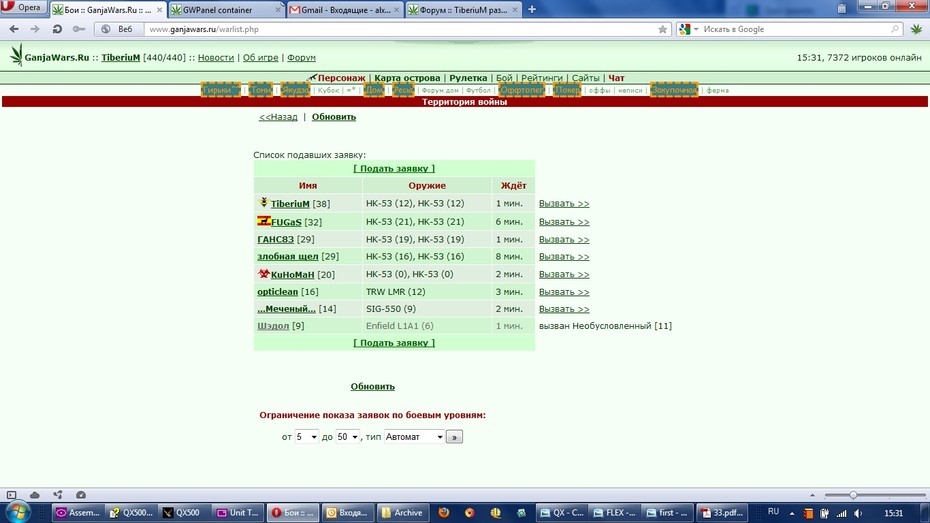The height and width of the screenshot is (523, 930).
Task: Open the Карта острова menu item
Action: coord(407,78)
